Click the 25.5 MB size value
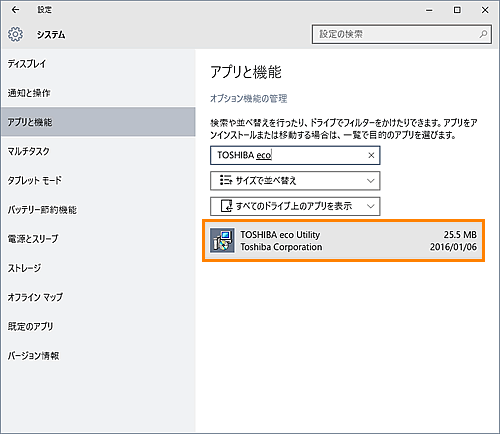500x434 pixels. point(460,235)
